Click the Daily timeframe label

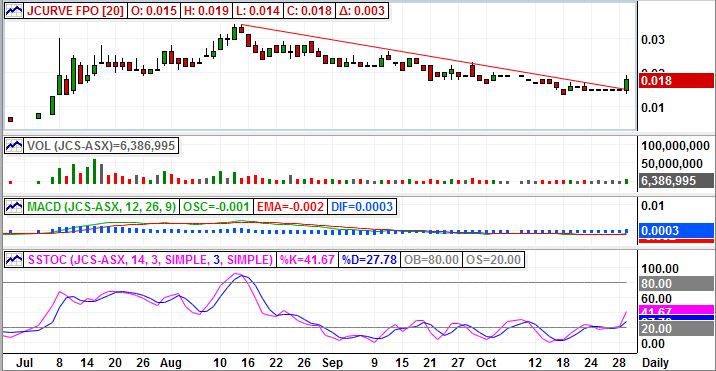(656, 363)
